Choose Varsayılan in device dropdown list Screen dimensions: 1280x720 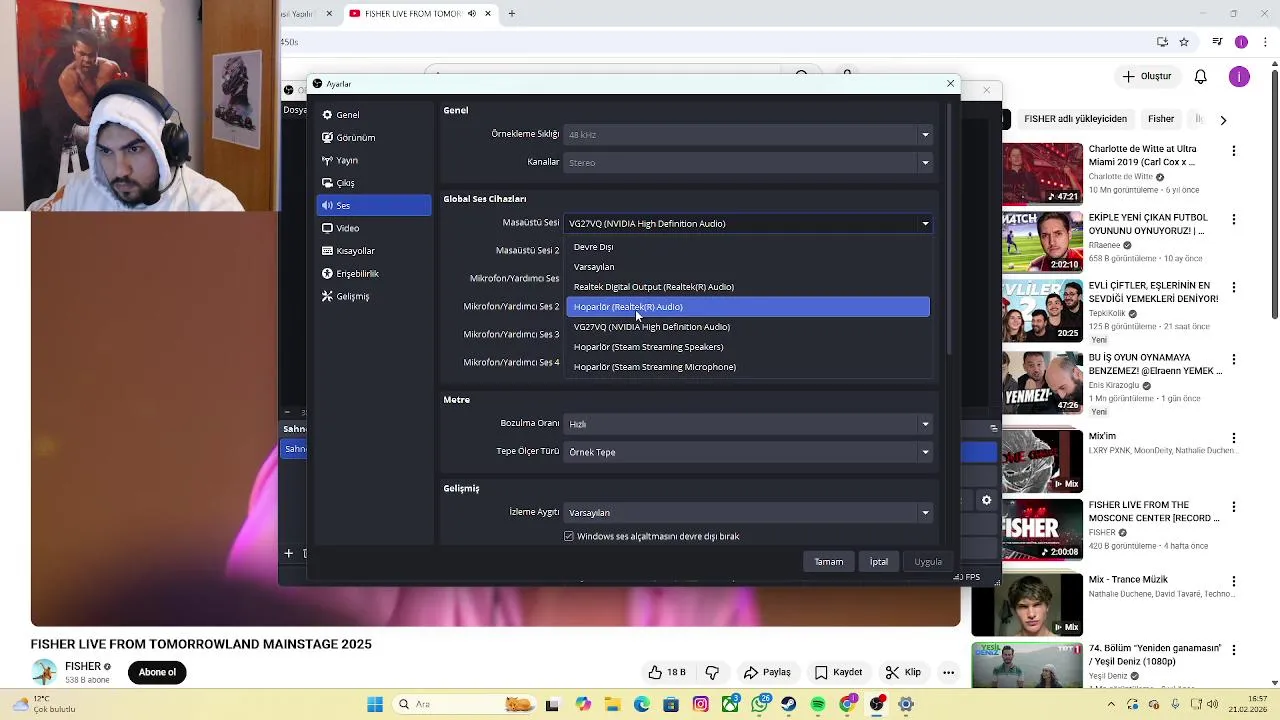(747, 267)
